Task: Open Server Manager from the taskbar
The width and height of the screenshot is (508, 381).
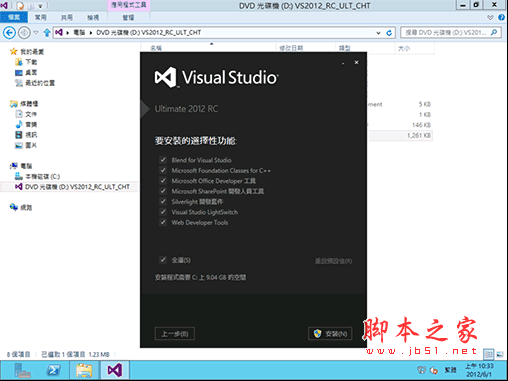Action: pos(23,370)
